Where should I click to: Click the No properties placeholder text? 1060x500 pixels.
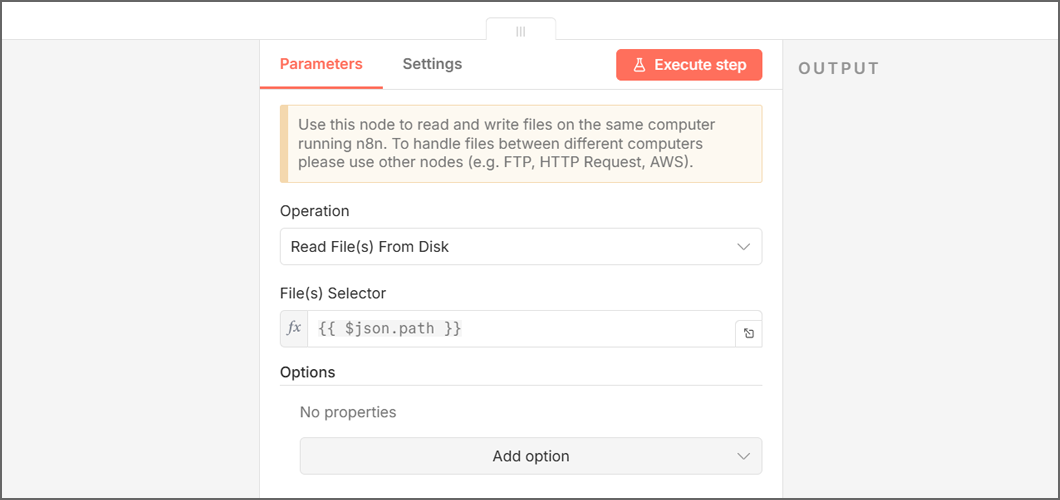pos(348,412)
